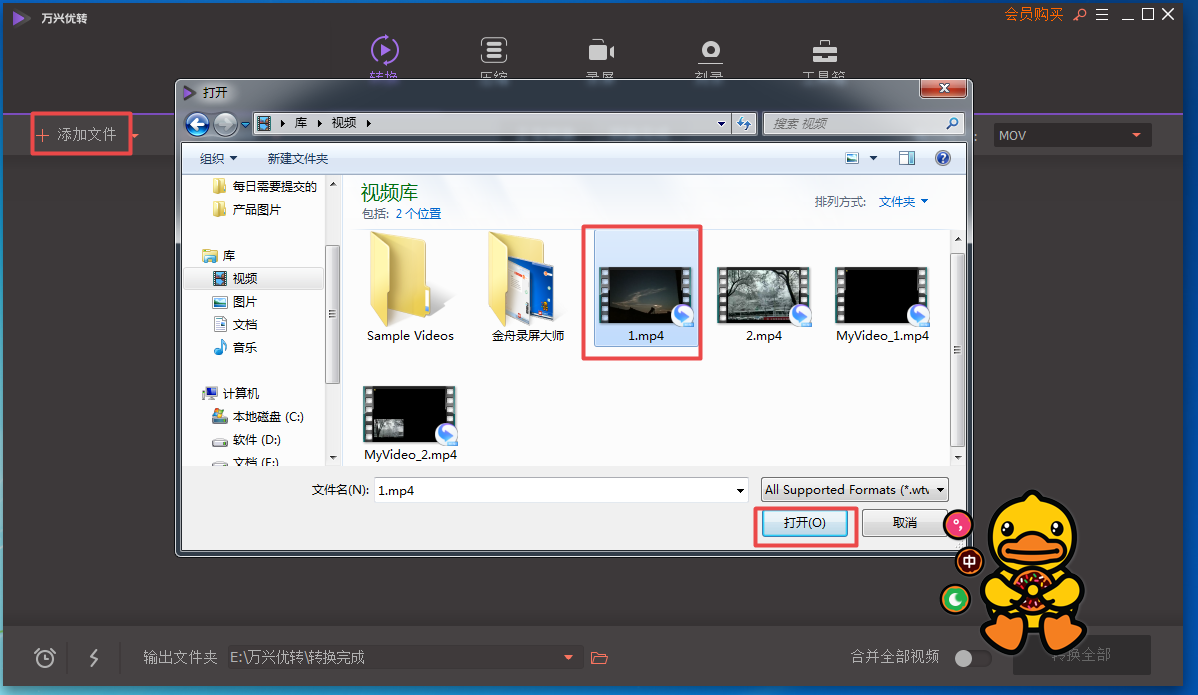
Task: Click New Folder in the dialog toolbar
Action: [297, 159]
